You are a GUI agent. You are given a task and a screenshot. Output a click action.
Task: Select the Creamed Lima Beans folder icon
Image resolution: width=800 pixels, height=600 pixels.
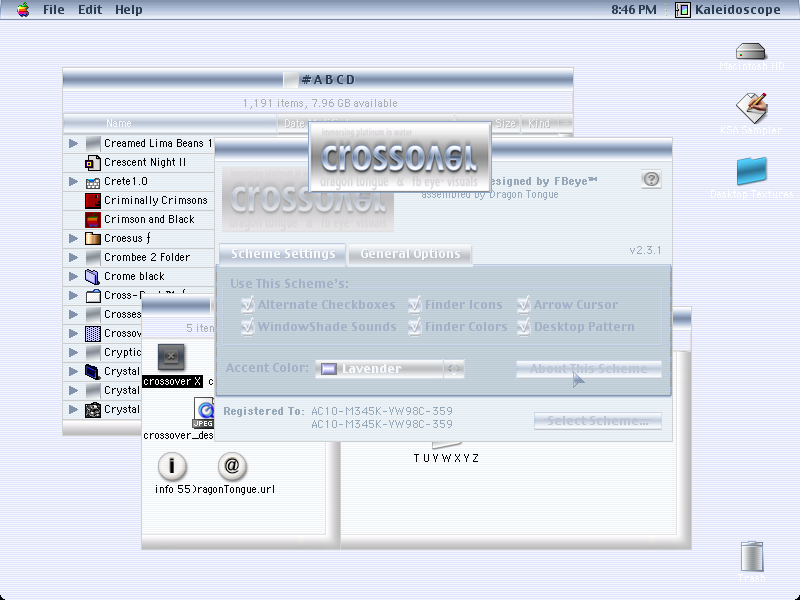coord(93,143)
